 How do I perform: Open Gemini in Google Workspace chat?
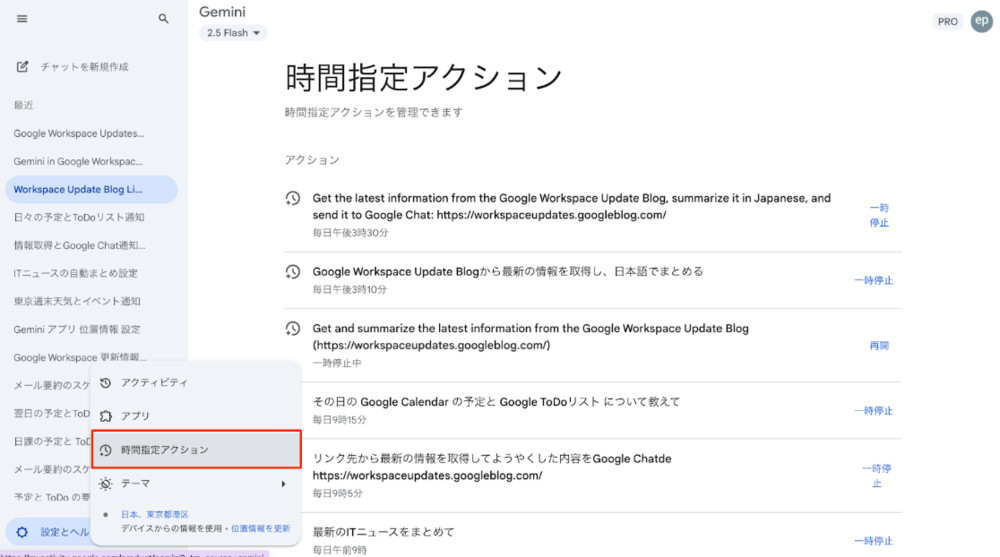click(x=78, y=161)
